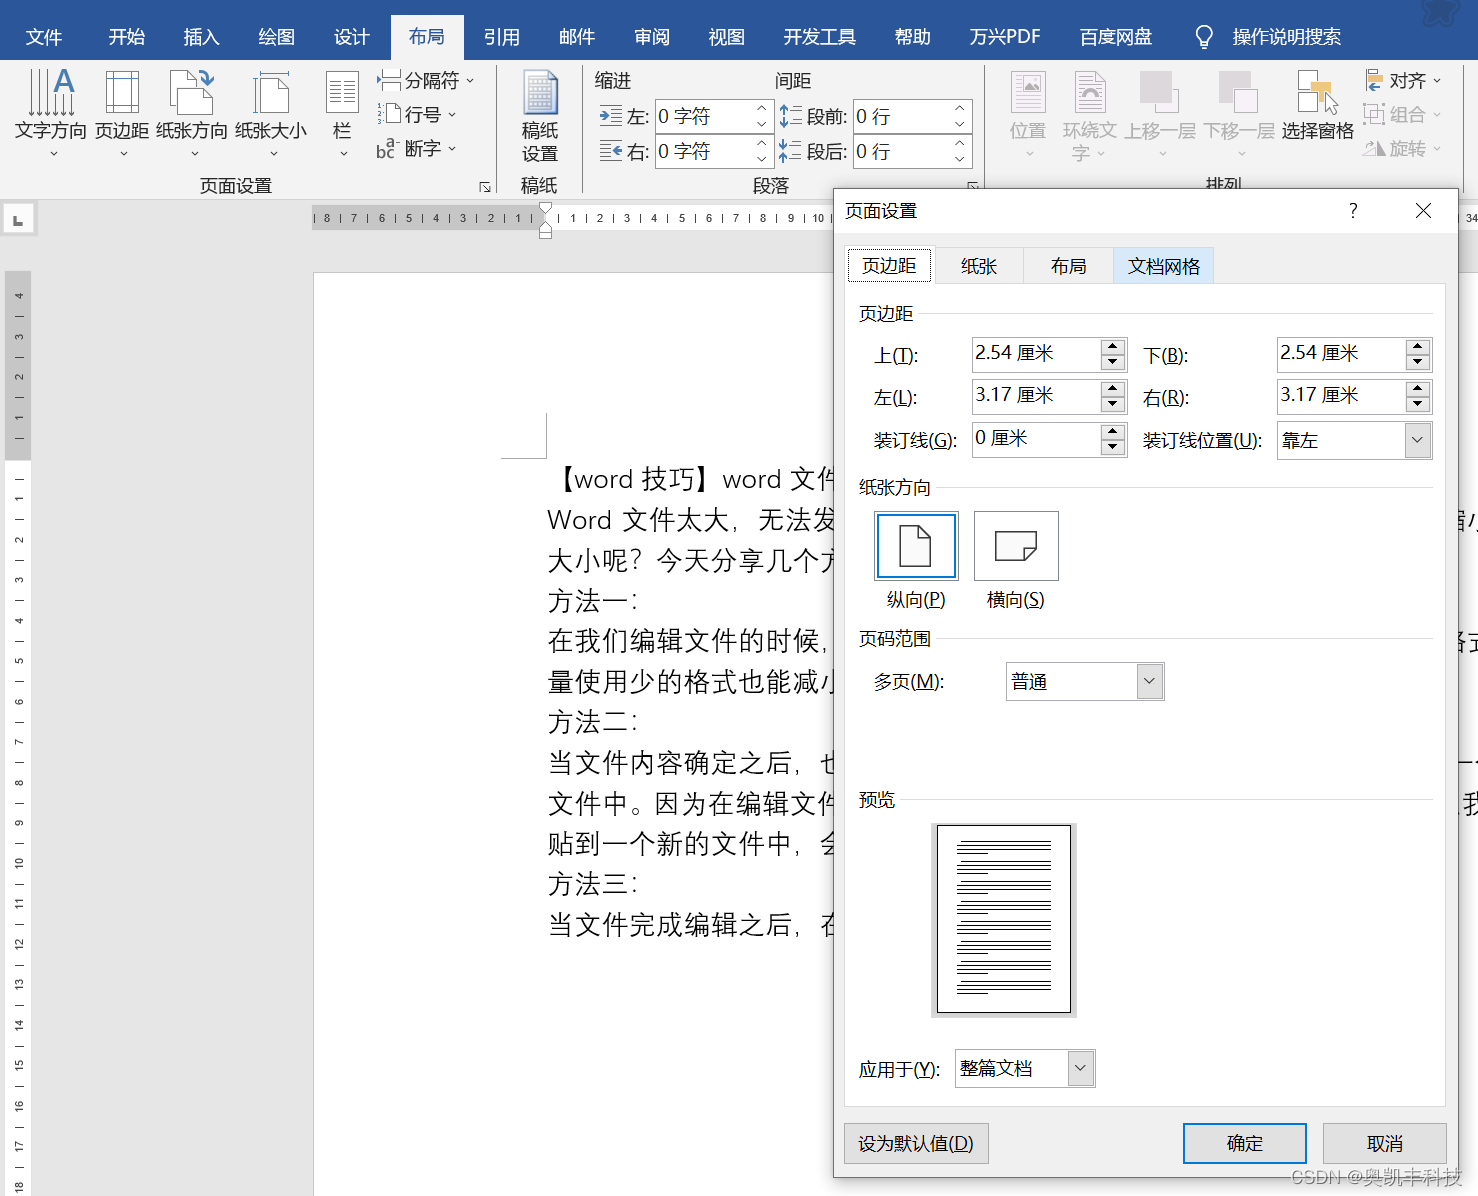Select the 页边距 tab in dialog
This screenshot has height=1196, width=1478.
(x=890, y=265)
